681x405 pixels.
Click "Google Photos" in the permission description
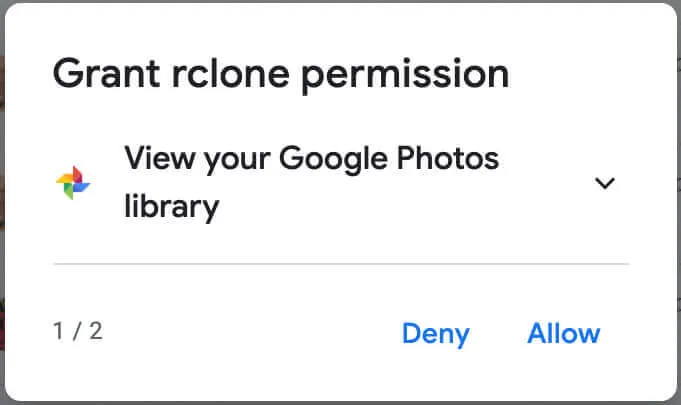pyautogui.click(x=389, y=158)
